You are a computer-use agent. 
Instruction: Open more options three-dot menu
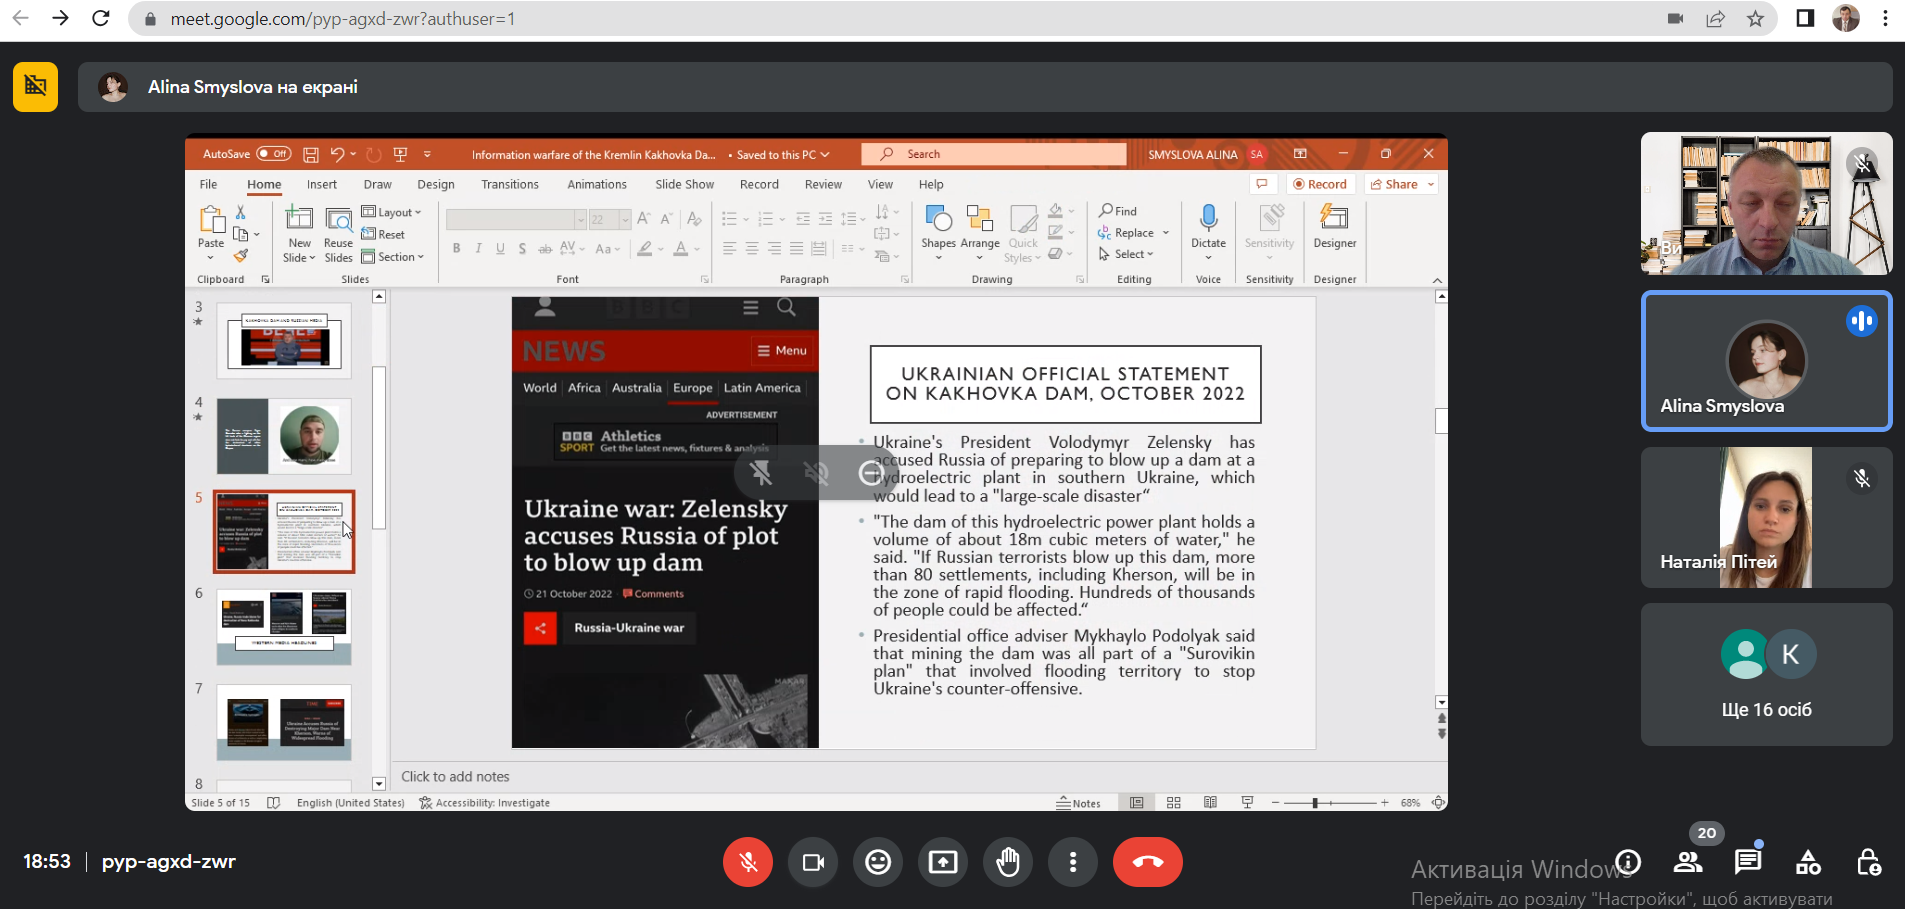tap(1072, 862)
